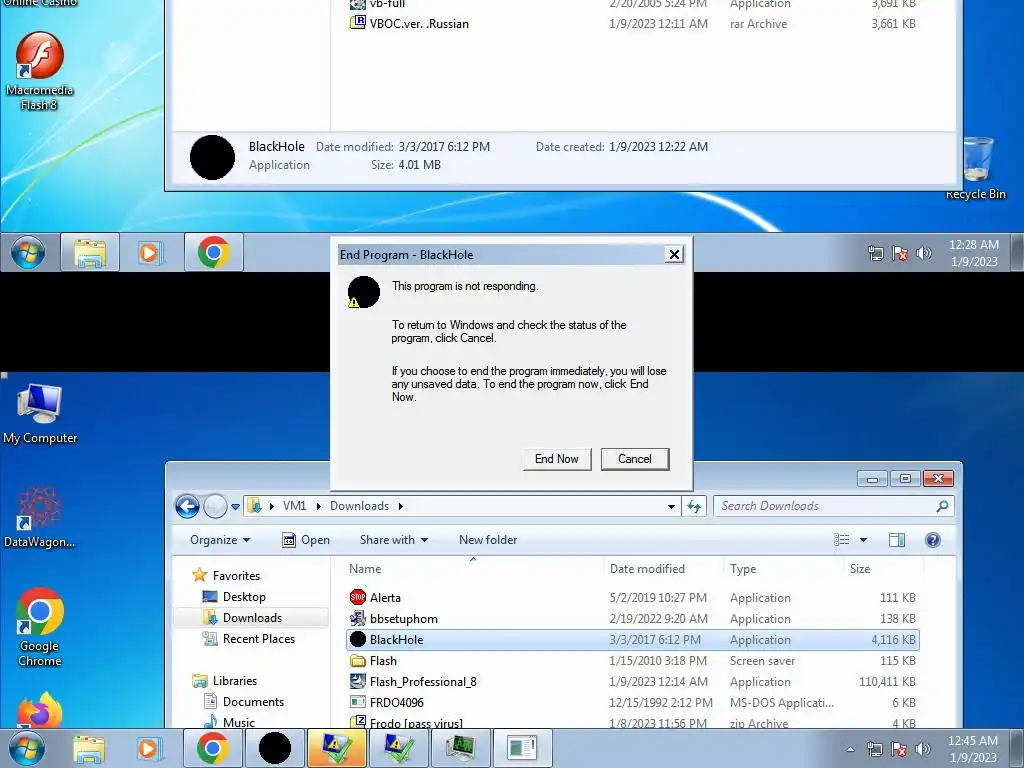Select Alerta file
Image resolution: width=1024 pixels, height=768 pixels.
(632, 598)
